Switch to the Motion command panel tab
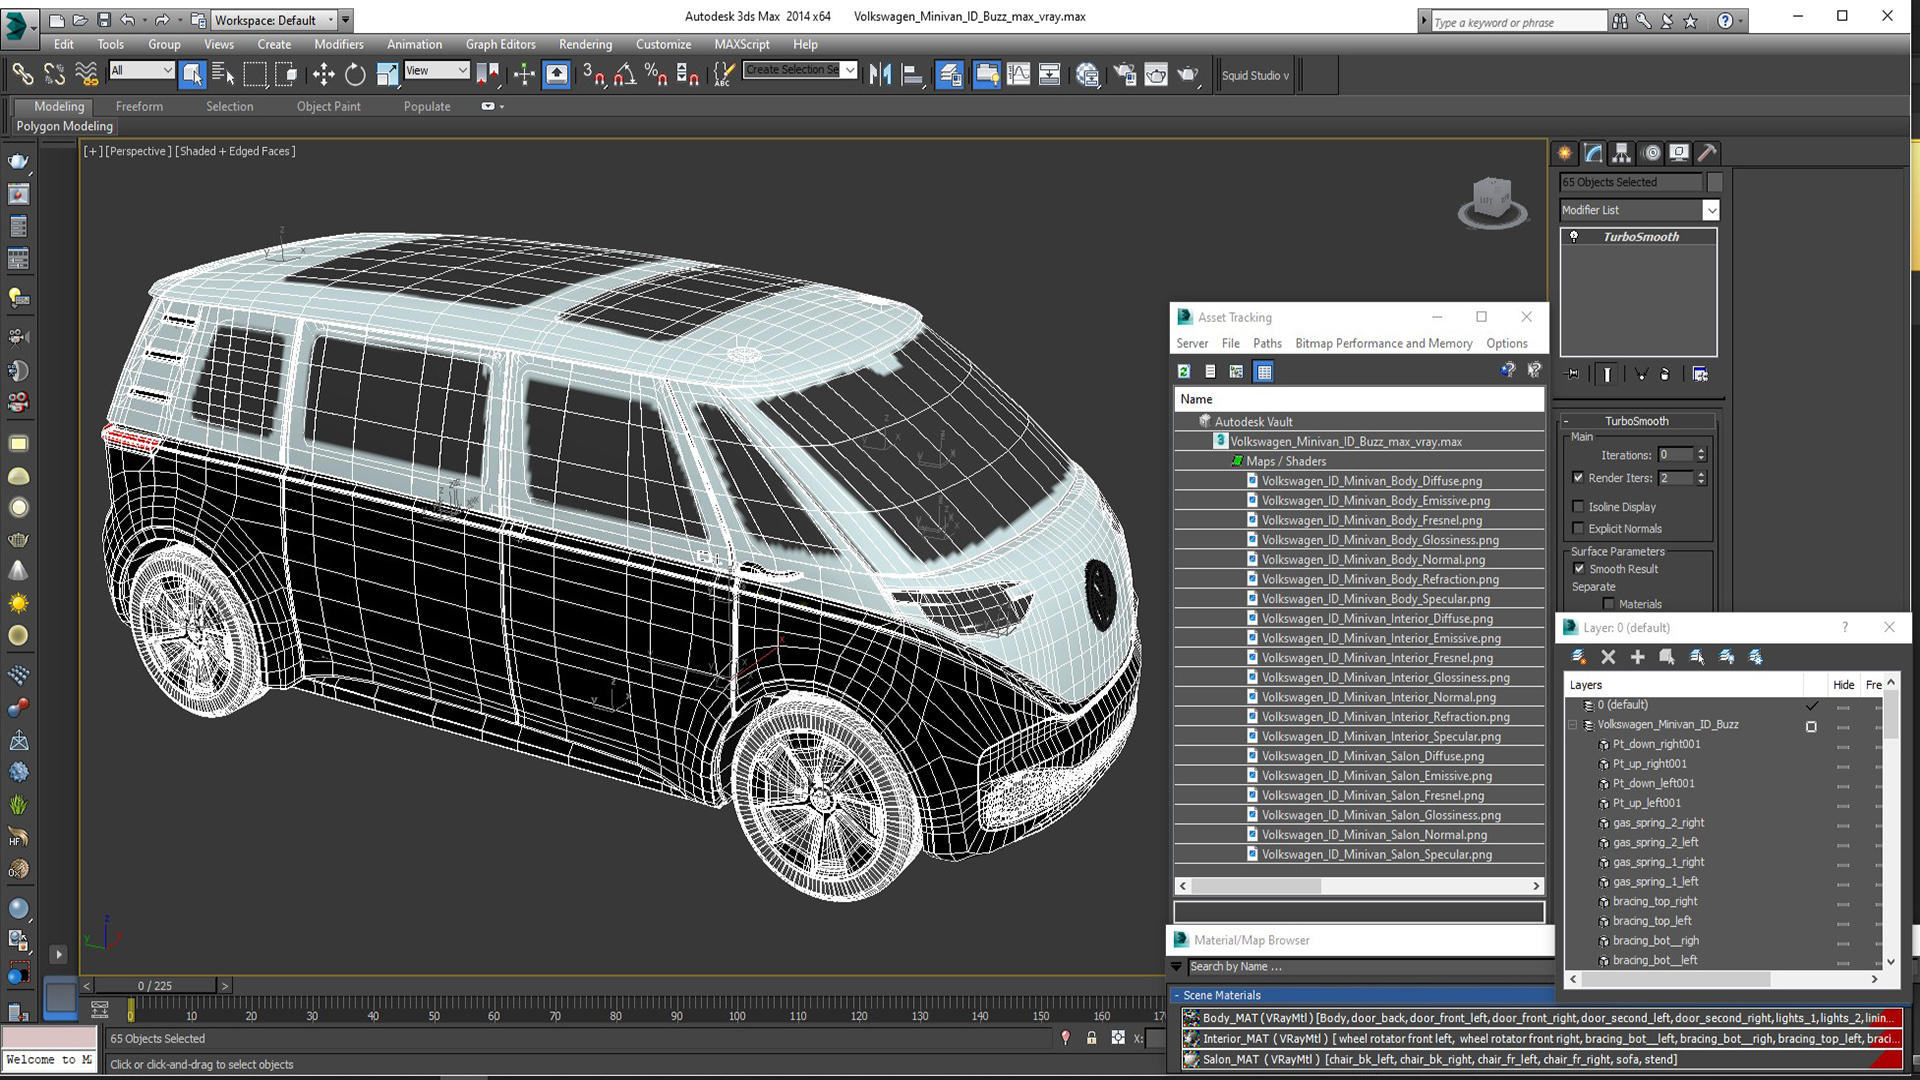Viewport: 1920px width, 1080px height. coord(1651,153)
